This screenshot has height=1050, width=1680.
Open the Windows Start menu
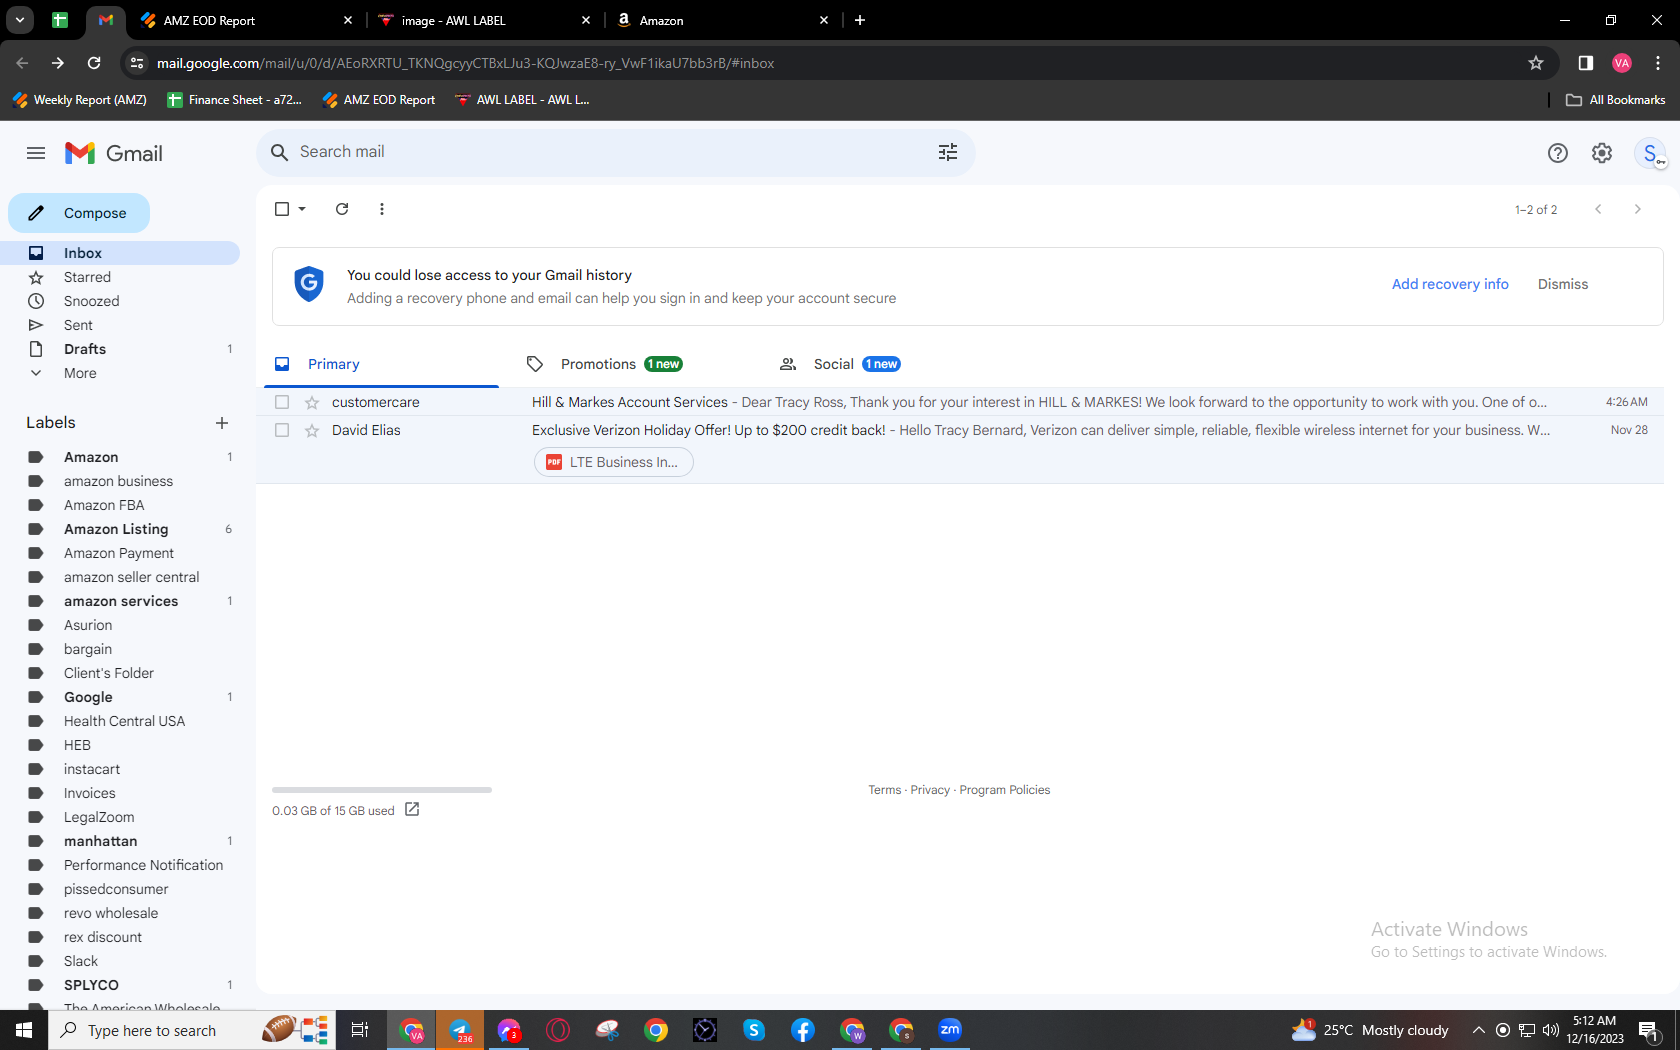coord(24,1030)
